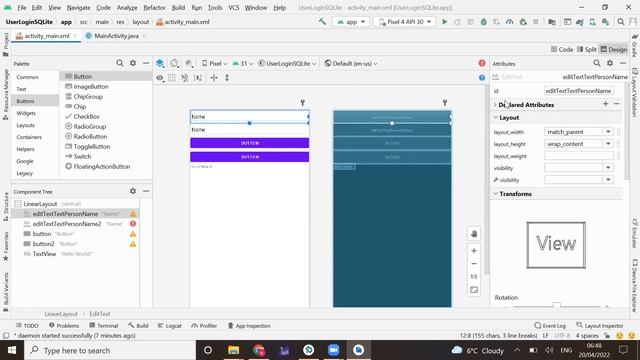Image resolution: width=640 pixels, height=360 pixels.
Task: Select TextView in the component tree
Action: (44, 254)
